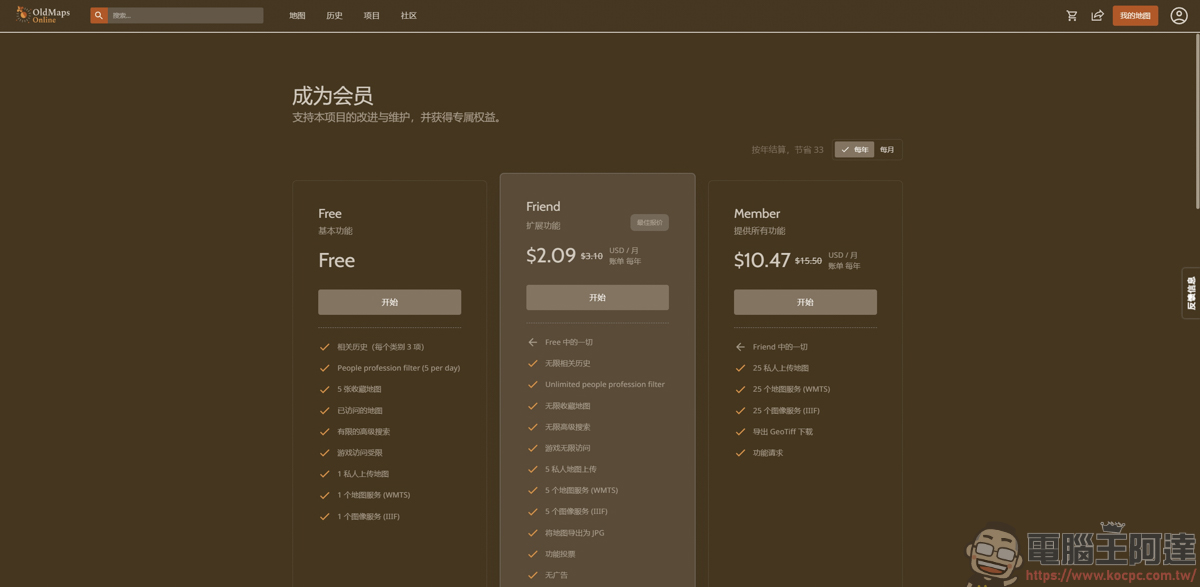This screenshot has height=587, width=1200.
Task: Click the 无限相关历史 feature row
Action: coord(568,363)
